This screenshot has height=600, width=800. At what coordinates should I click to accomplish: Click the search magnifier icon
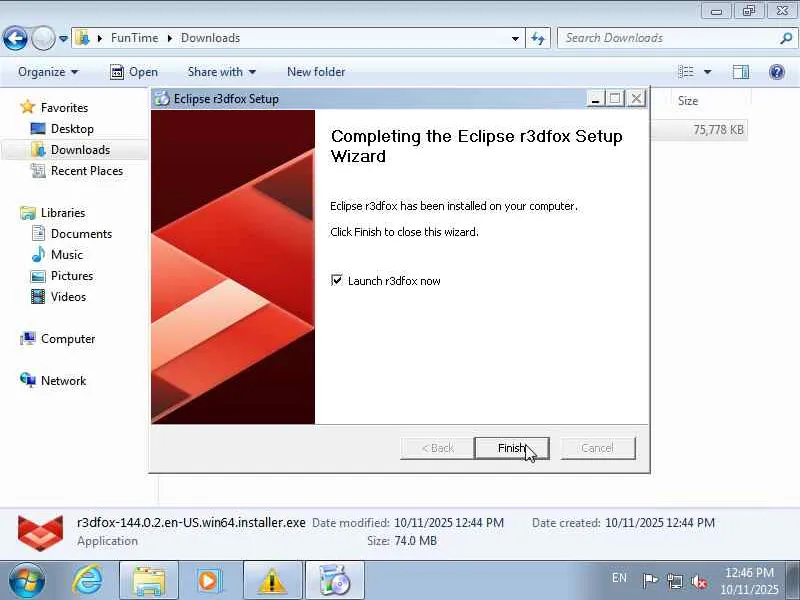tap(786, 38)
